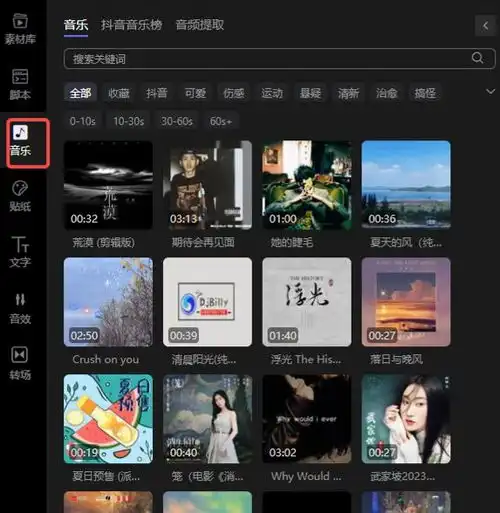The height and width of the screenshot is (513, 500).
Task: Collapse the panel with the left arrow
Action: [x=485, y=25]
